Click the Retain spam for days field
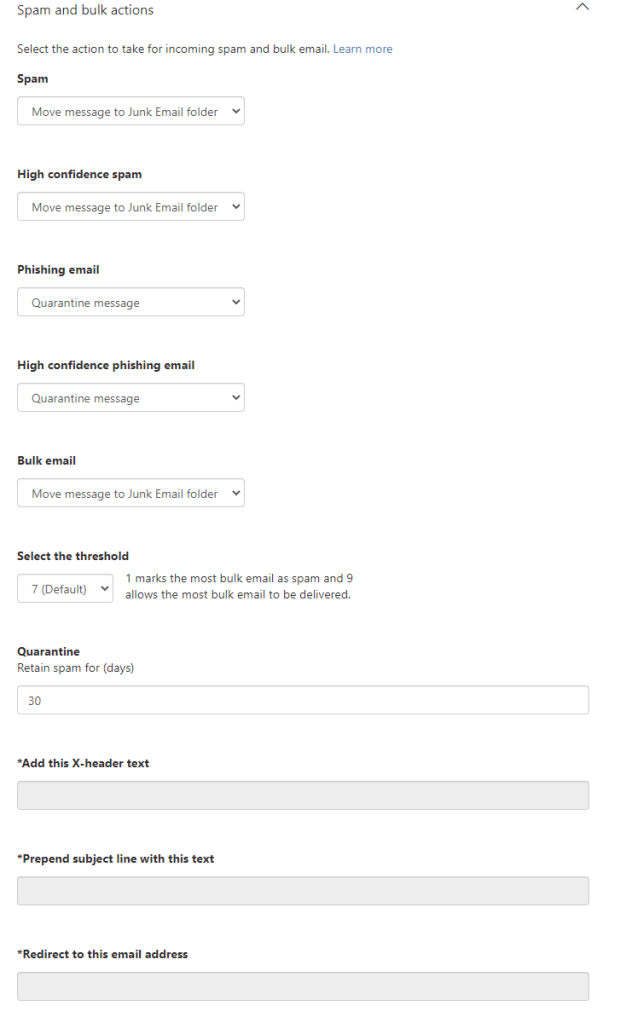 point(302,701)
